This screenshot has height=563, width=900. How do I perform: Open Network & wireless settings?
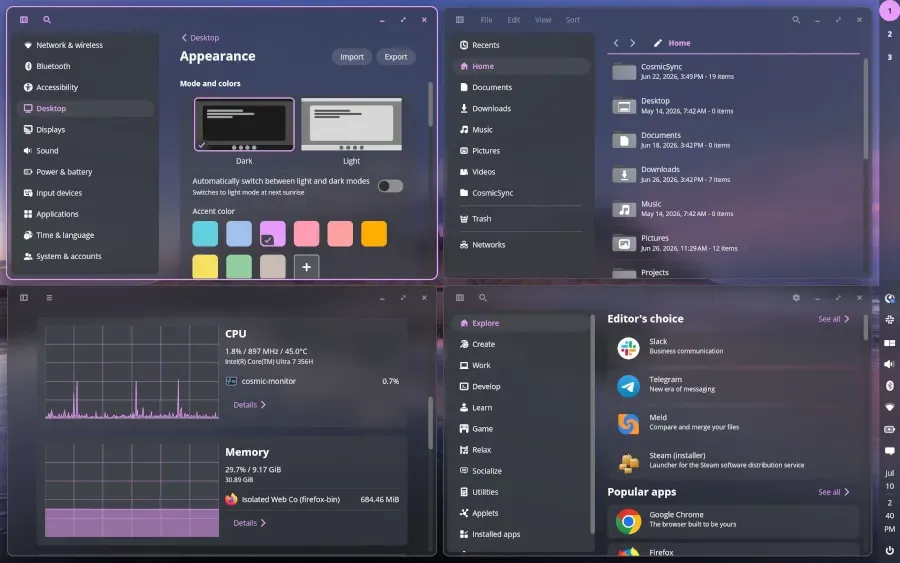tap(86, 45)
